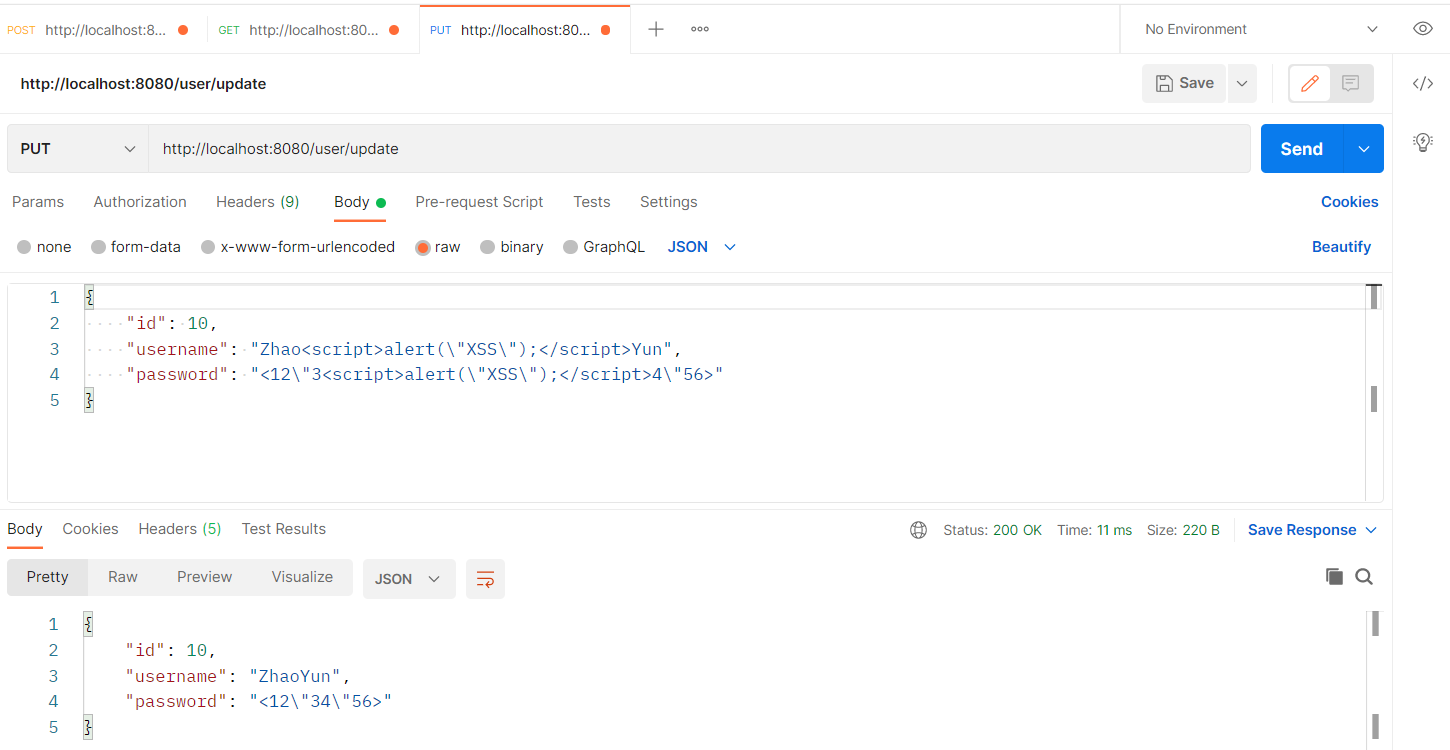The height and width of the screenshot is (750, 1450).
Task: Open the response JSON format dropdown
Action: click(408, 579)
